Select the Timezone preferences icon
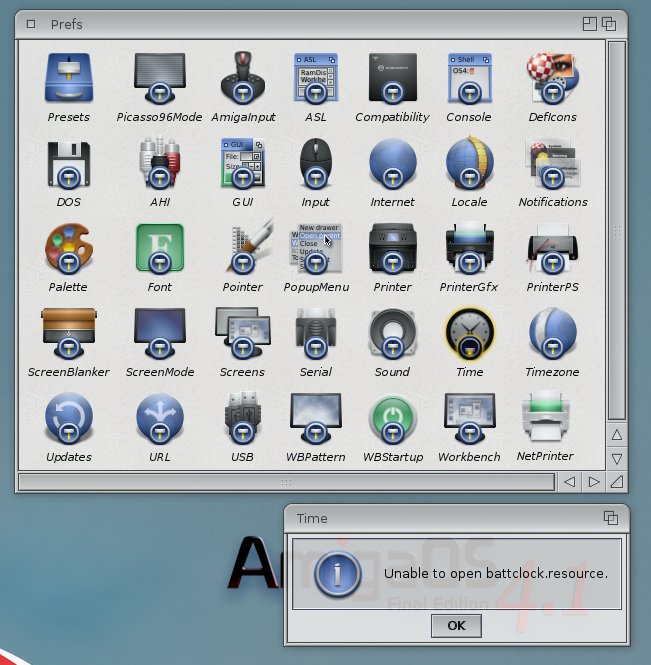The height and width of the screenshot is (665, 651). (x=552, y=334)
